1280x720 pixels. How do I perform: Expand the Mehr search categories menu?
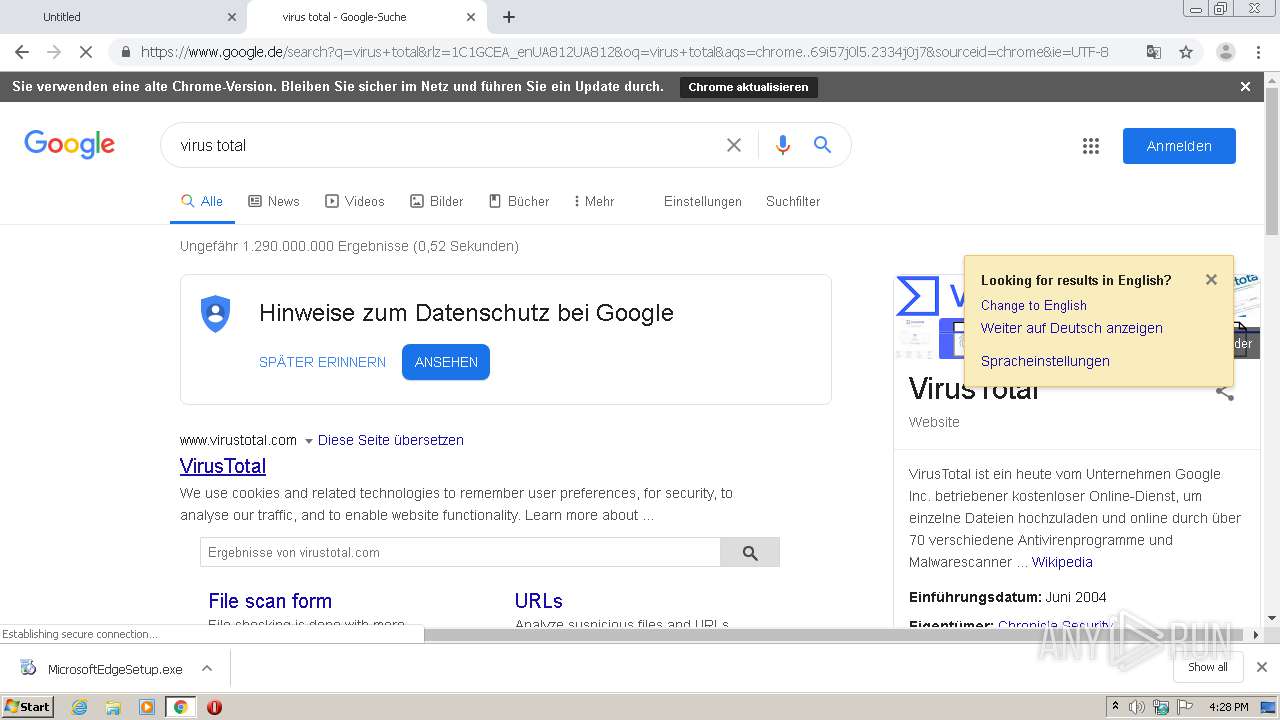pos(594,201)
